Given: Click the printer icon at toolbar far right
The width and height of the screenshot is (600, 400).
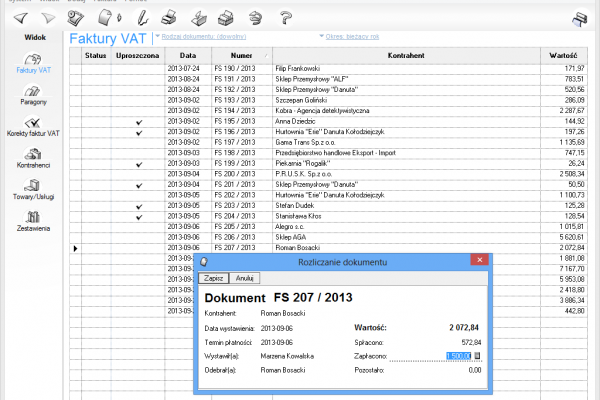Looking at the screenshot, I should (579, 17).
